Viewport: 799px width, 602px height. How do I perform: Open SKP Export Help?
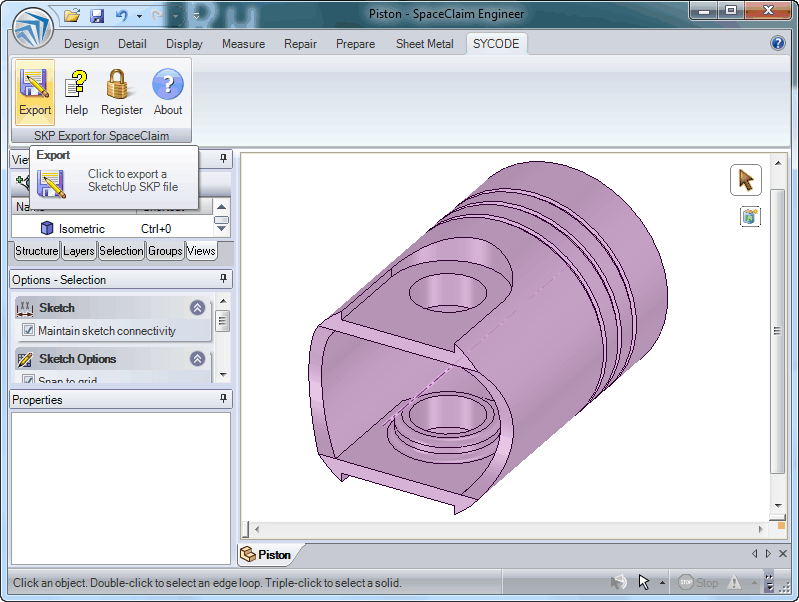pos(76,92)
